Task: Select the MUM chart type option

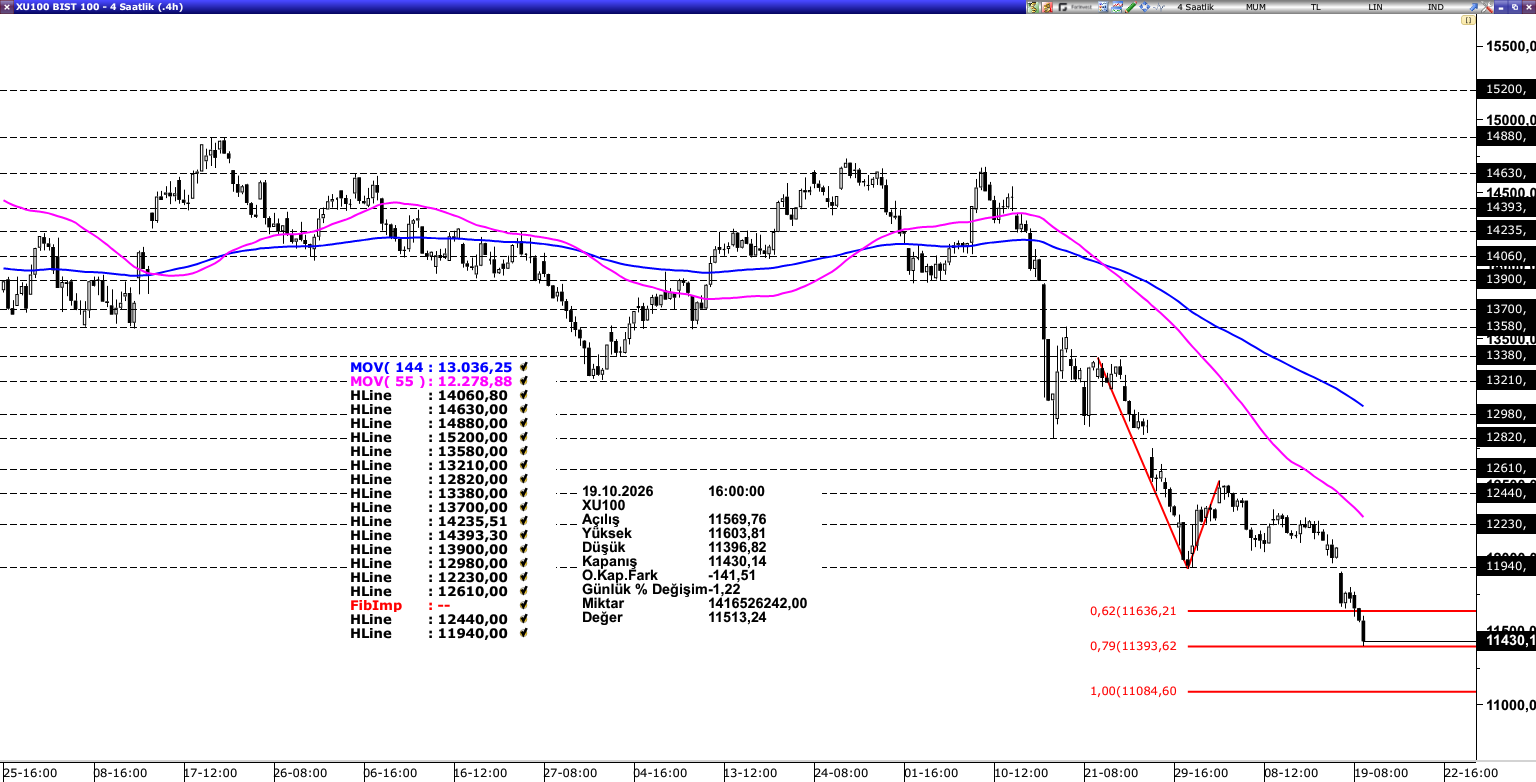Action: point(1255,7)
